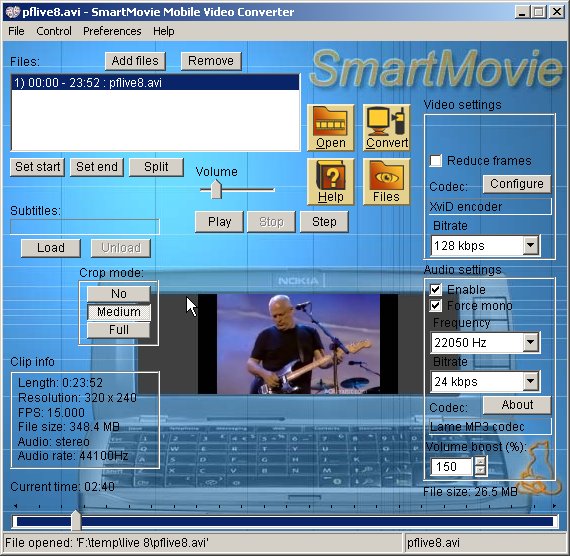The width and height of the screenshot is (570, 556).
Task: Click the Volume boost 150 value field
Action: (x=452, y=467)
